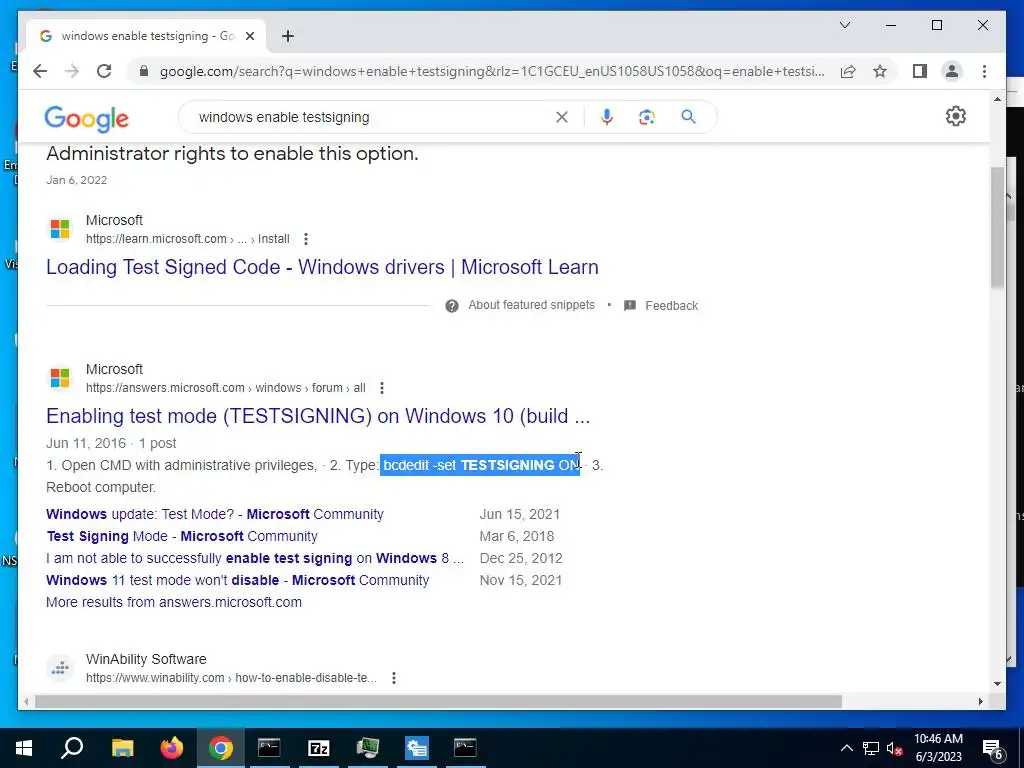
Task: Switch to 7-Zip in taskbar
Action: tap(319, 748)
